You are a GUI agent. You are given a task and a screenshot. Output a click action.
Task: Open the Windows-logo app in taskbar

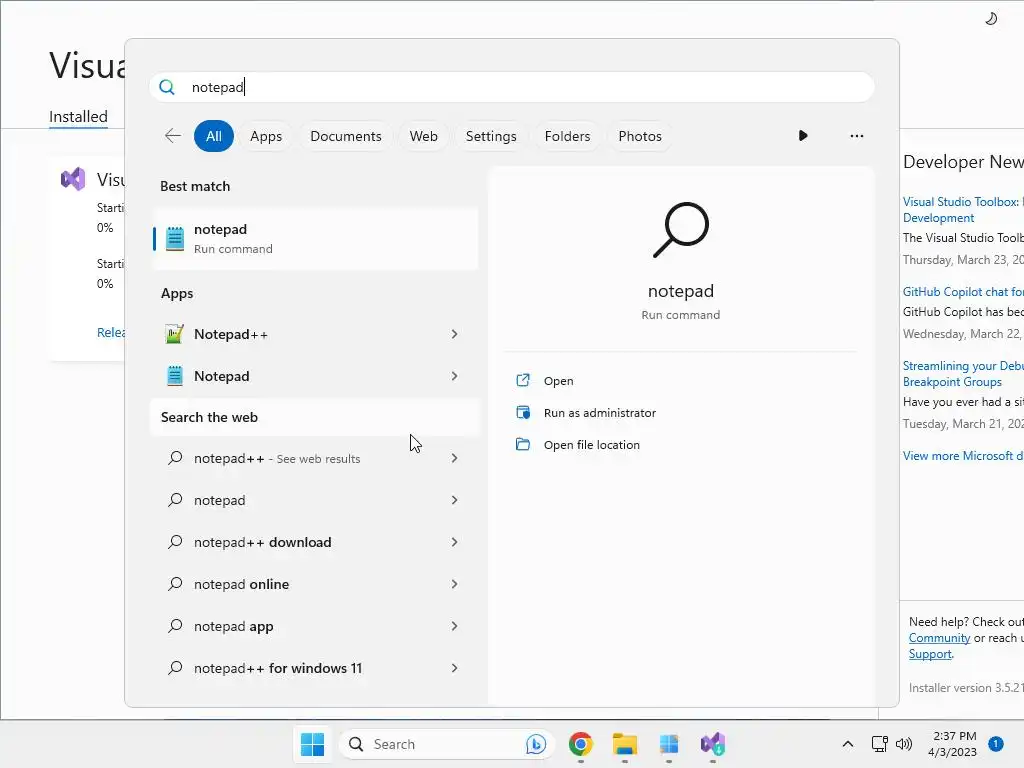point(669,744)
